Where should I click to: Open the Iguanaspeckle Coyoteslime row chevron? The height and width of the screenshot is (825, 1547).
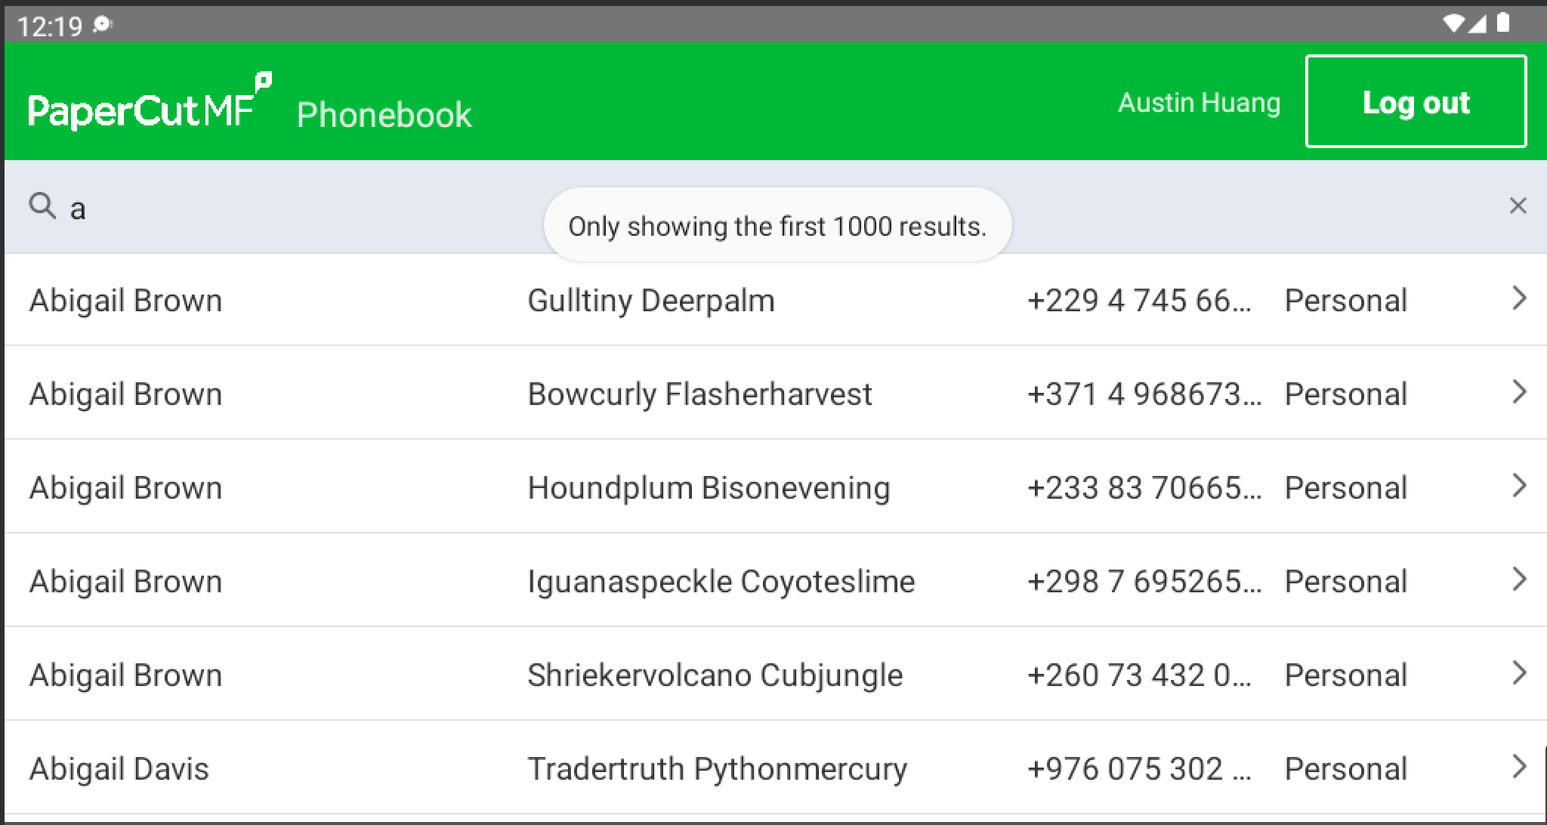(x=1519, y=580)
